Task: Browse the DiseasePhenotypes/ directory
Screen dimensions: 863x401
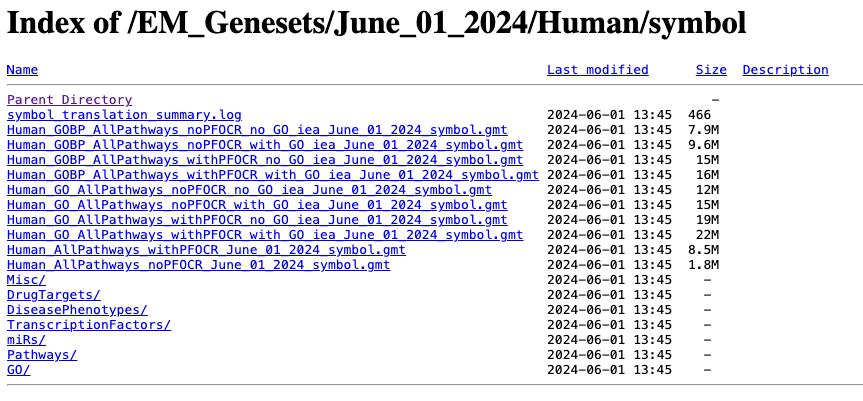Action: (77, 310)
